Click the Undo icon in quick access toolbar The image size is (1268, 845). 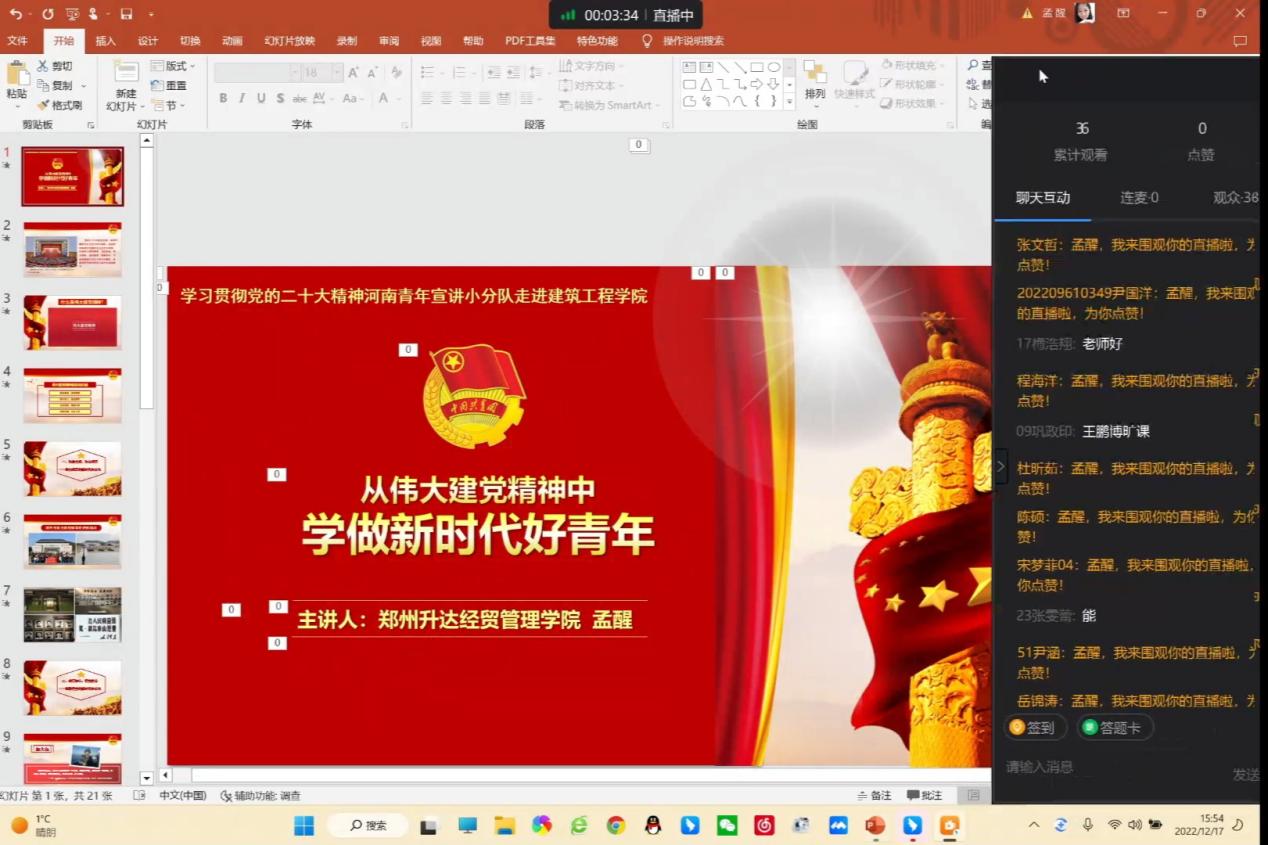pyautogui.click(x=15, y=14)
